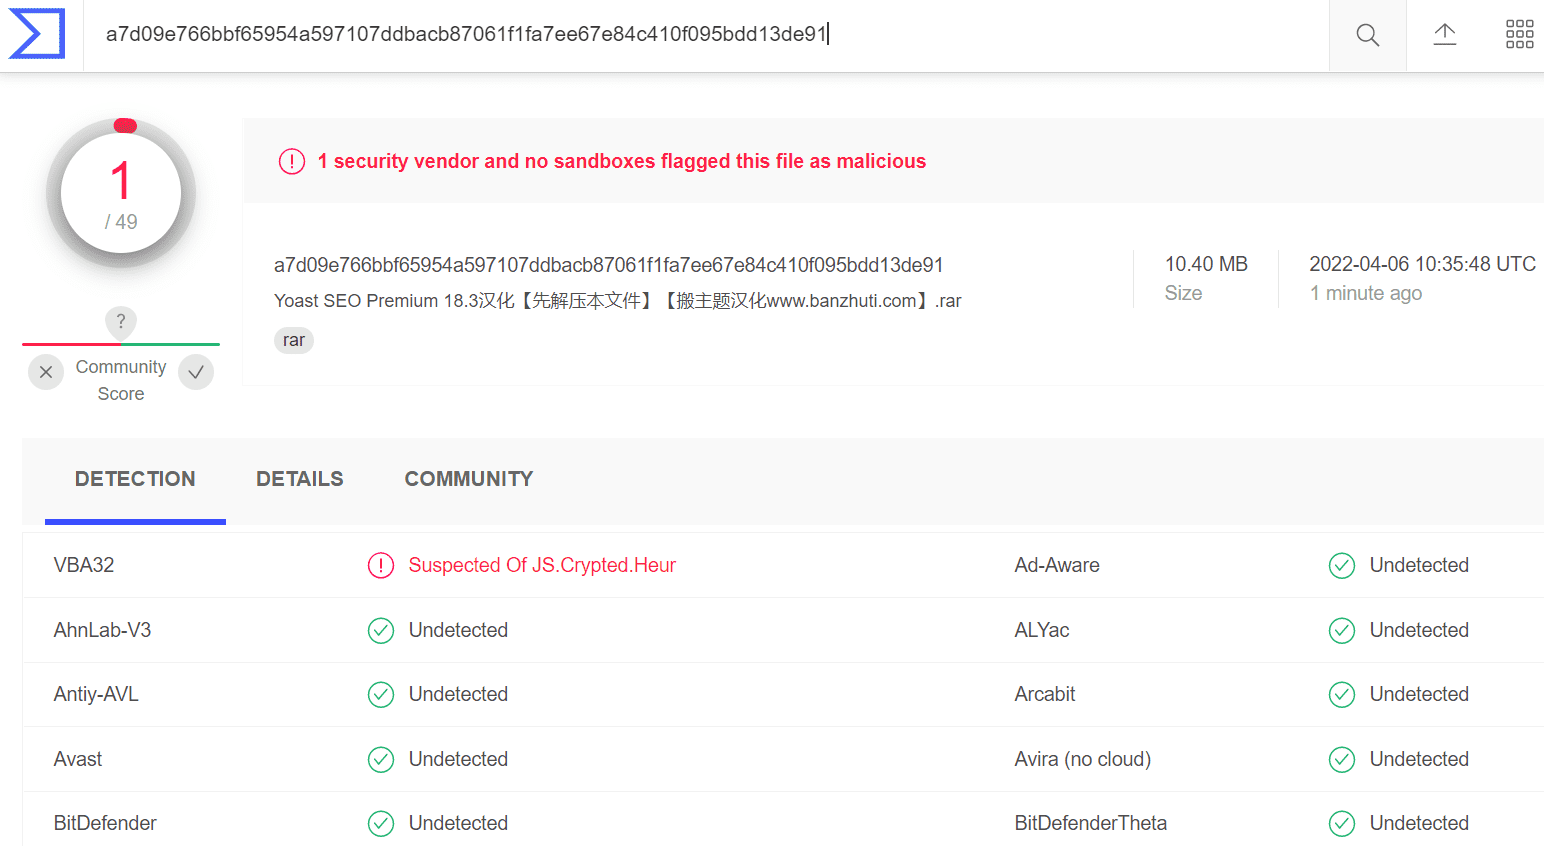The height and width of the screenshot is (846, 1544).
Task: Click the green check icon for AhnLab-V3
Action: coord(381,631)
